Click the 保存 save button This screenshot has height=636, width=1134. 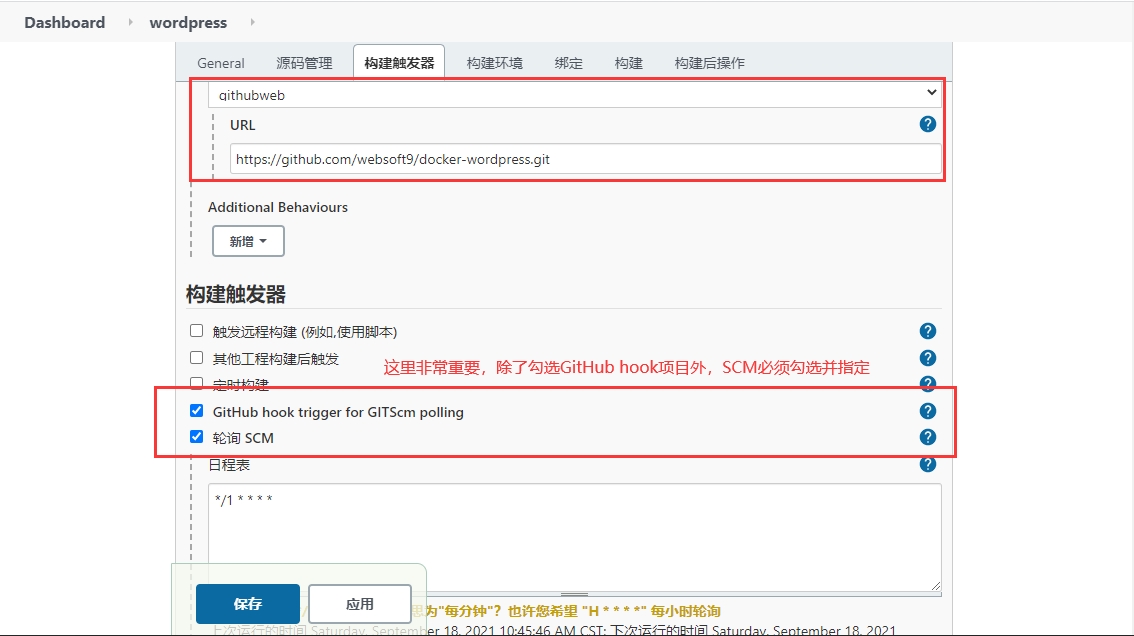pos(247,604)
